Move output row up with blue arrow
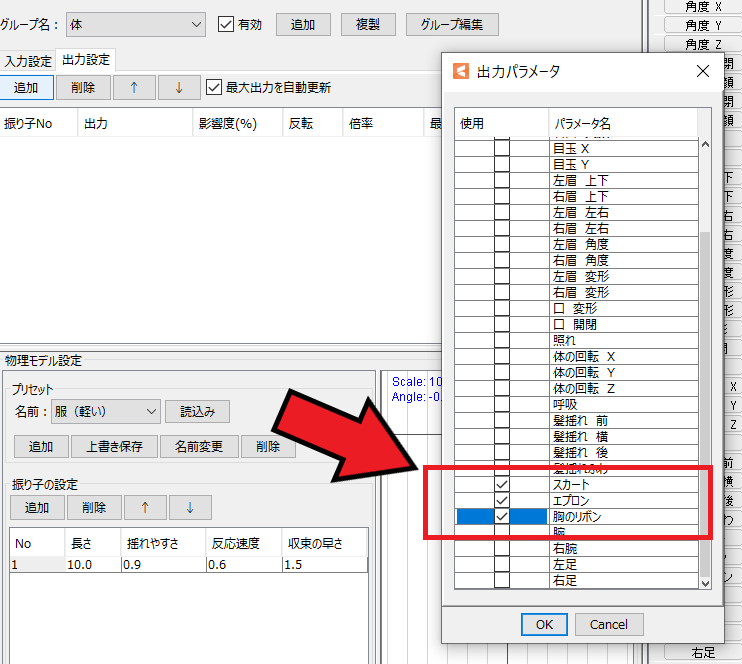The image size is (742, 664). pos(134,87)
